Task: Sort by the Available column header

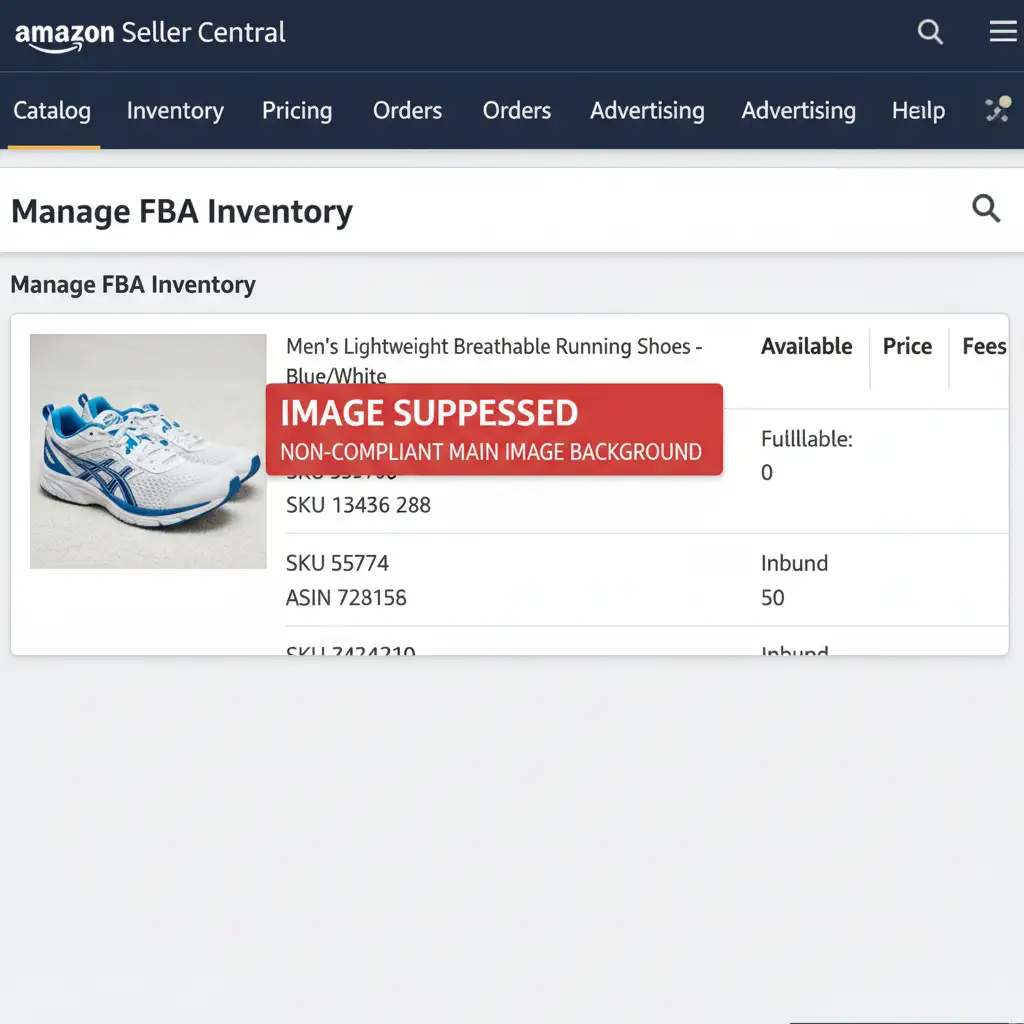Action: [x=806, y=347]
